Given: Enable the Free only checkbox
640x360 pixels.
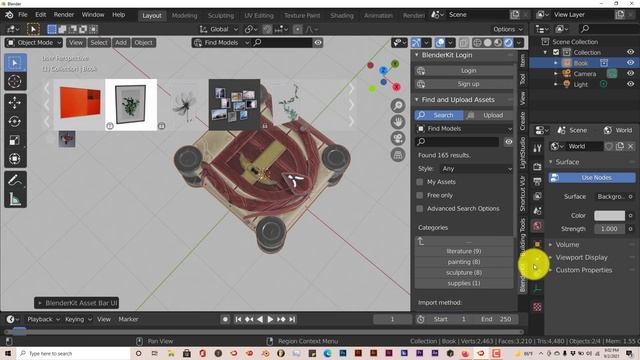Looking at the screenshot, I should [x=420, y=196].
